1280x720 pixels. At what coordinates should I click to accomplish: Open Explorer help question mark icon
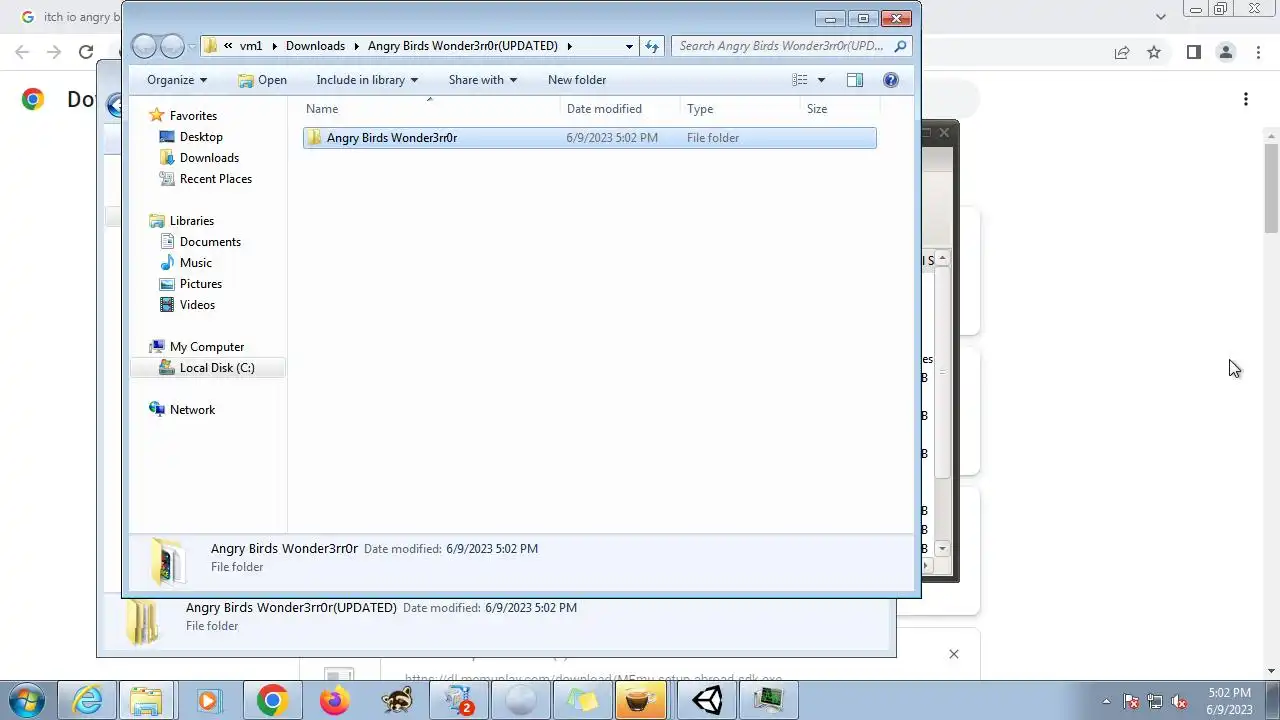(891, 80)
